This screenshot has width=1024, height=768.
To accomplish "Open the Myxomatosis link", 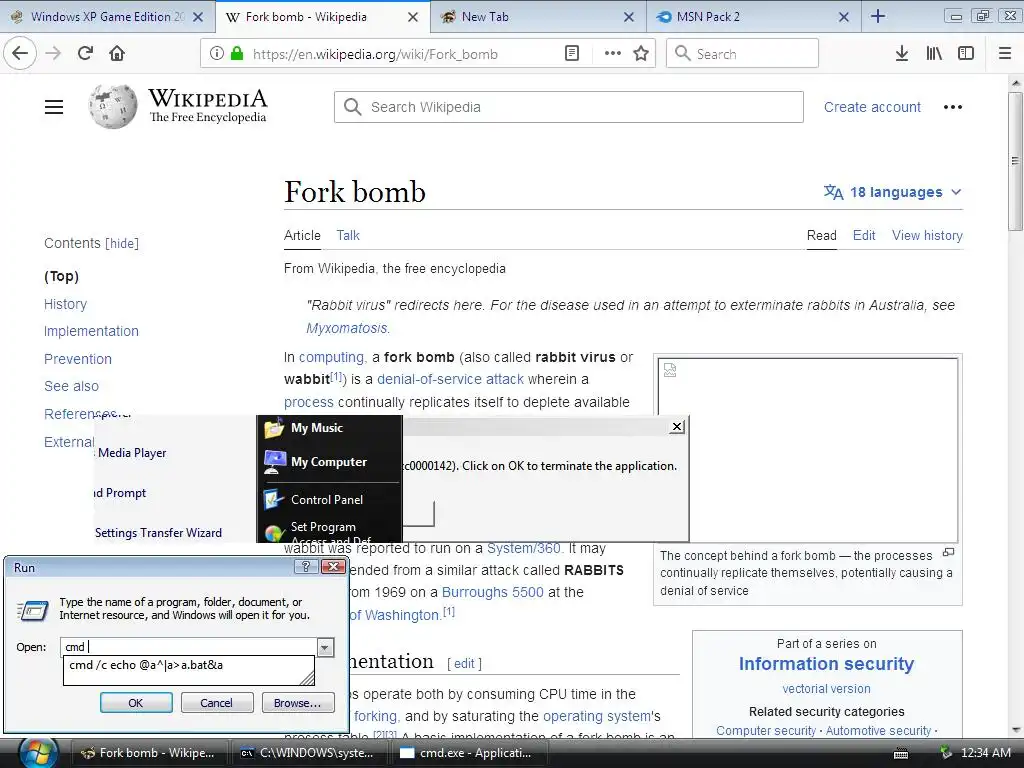I will pos(347,328).
